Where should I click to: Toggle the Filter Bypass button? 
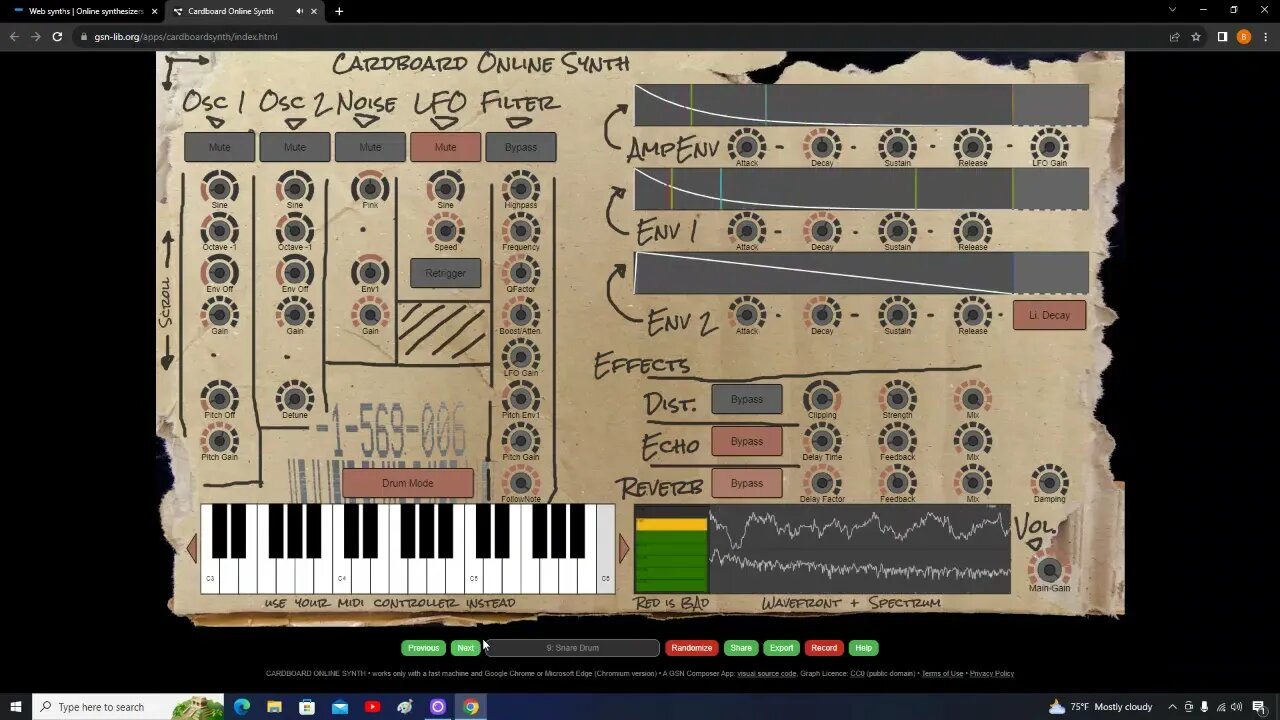click(521, 147)
